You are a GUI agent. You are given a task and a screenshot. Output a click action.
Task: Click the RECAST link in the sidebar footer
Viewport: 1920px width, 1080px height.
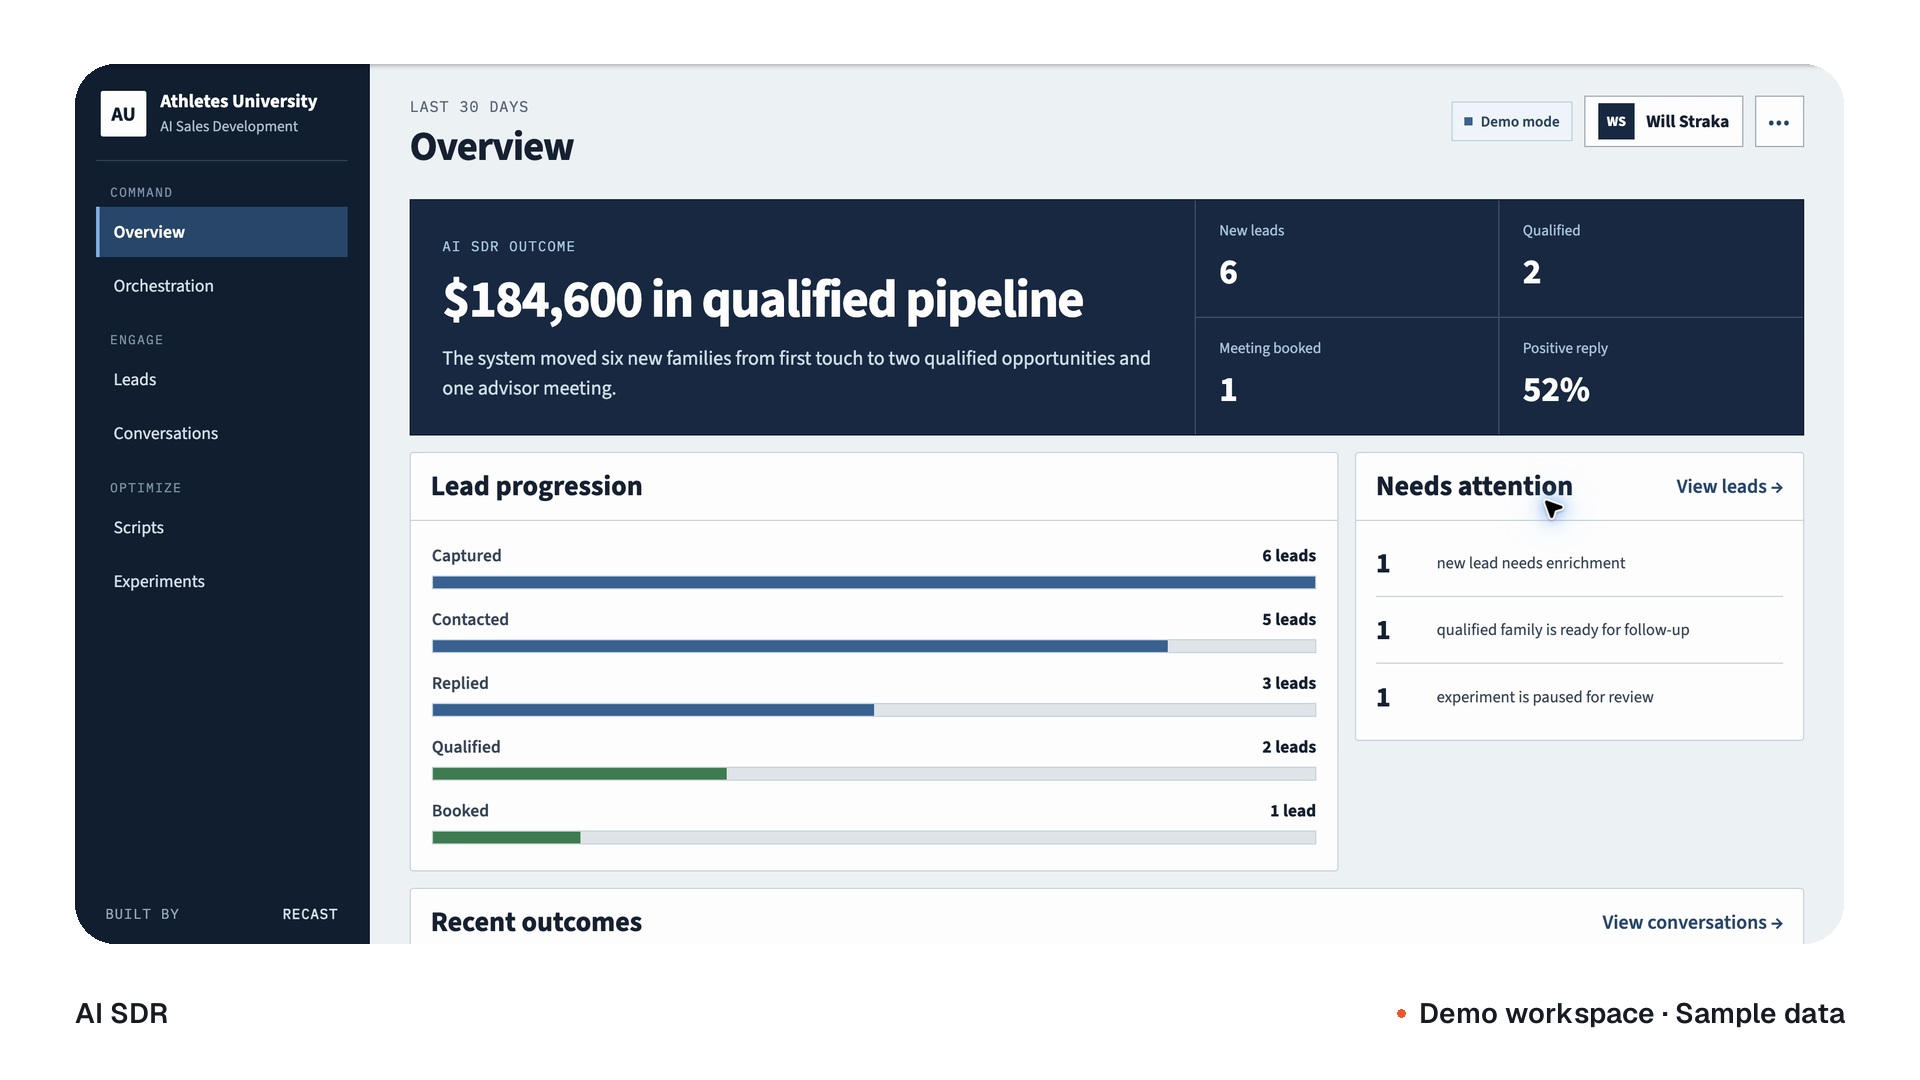pyautogui.click(x=310, y=915)
